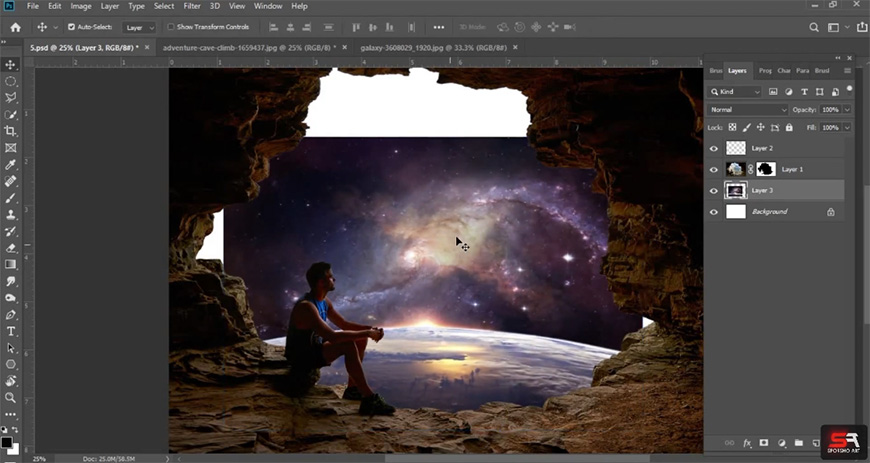870x463 pixels.
Task: Toggle the Auto-Select checkbox
Action: coord(71,27)
